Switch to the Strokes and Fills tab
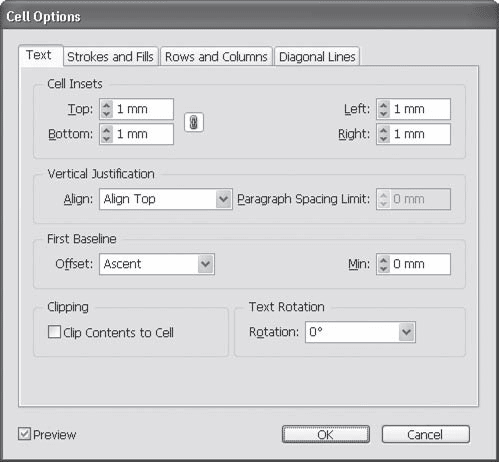 (x=110, y=57)
